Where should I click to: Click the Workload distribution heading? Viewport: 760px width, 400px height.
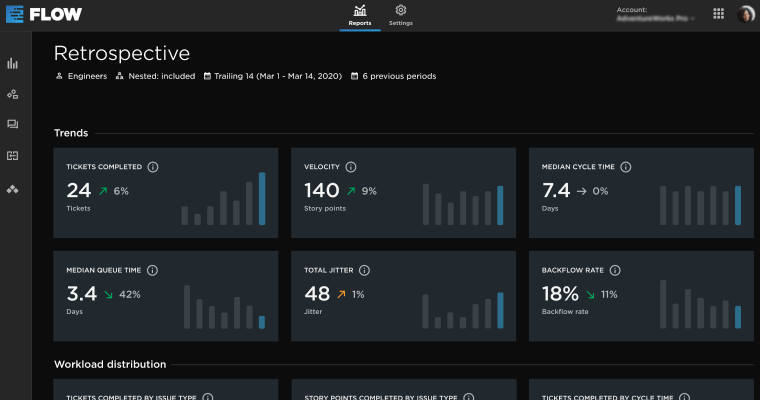pyautogui.click(x=110, y=364)
